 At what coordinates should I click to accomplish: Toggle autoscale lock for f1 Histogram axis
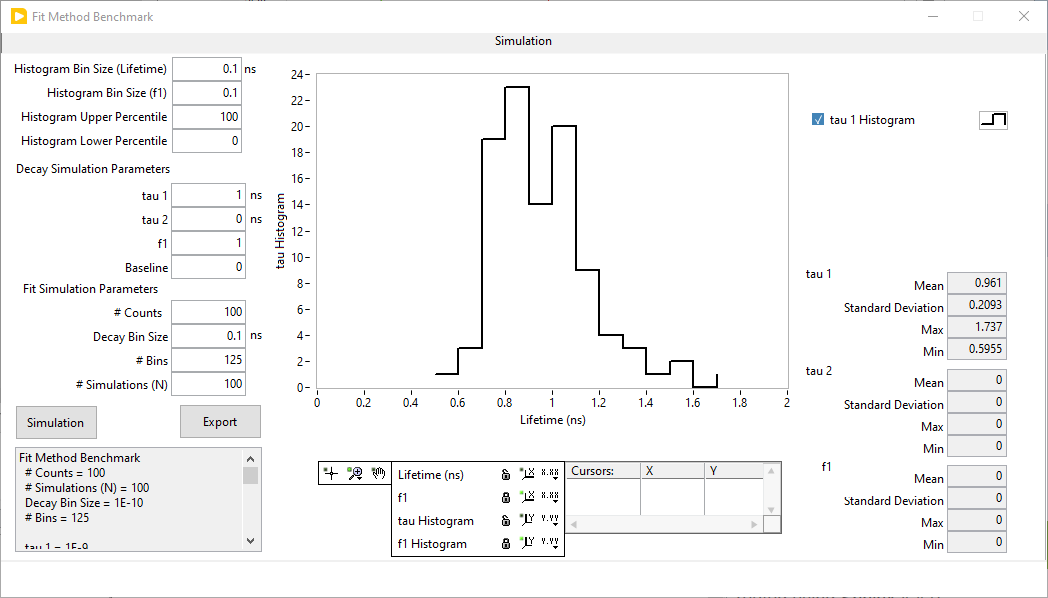click(x=506, y=543)
